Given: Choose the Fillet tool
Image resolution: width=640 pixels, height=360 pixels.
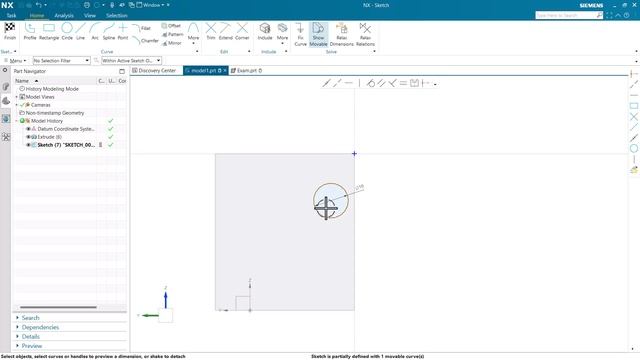Looking at the screenshot, I should coord(142,28).
